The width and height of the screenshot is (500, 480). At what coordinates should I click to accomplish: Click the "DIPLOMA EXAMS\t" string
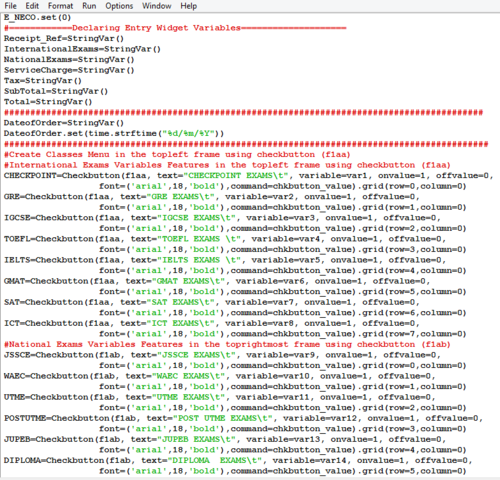(x=215, y=461)
